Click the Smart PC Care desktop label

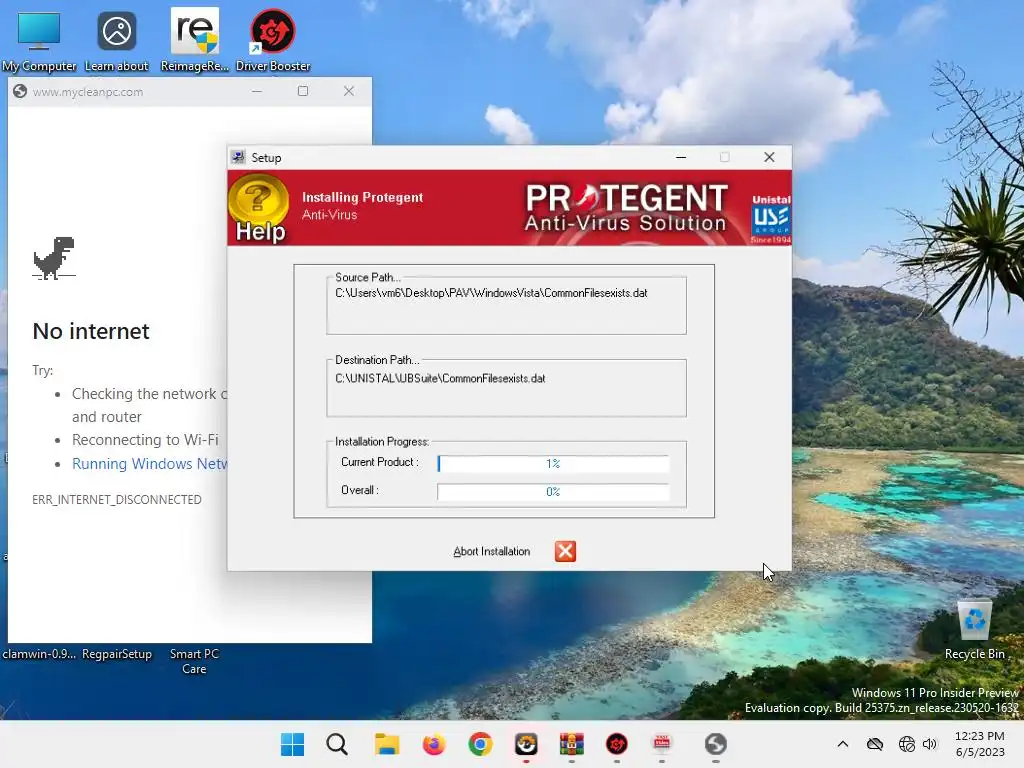[194, 661]
